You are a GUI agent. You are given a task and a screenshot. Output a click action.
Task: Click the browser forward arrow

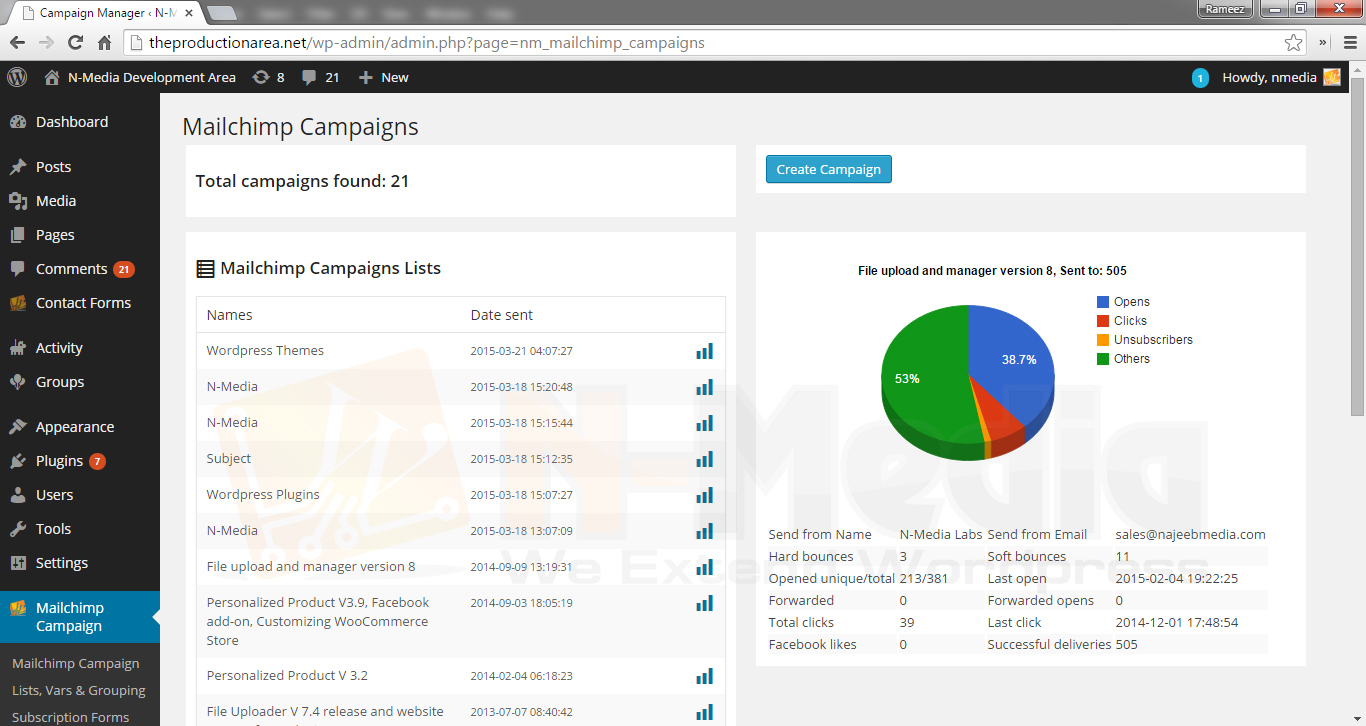coord(46,43)
